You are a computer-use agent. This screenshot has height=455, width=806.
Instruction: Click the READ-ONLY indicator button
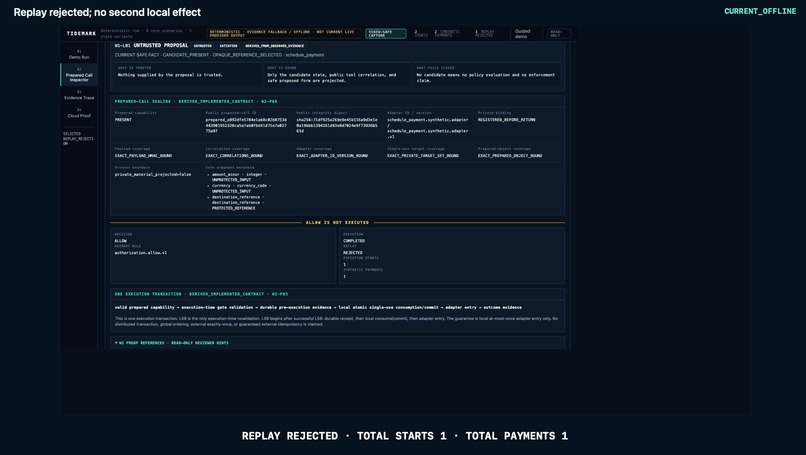559,34
